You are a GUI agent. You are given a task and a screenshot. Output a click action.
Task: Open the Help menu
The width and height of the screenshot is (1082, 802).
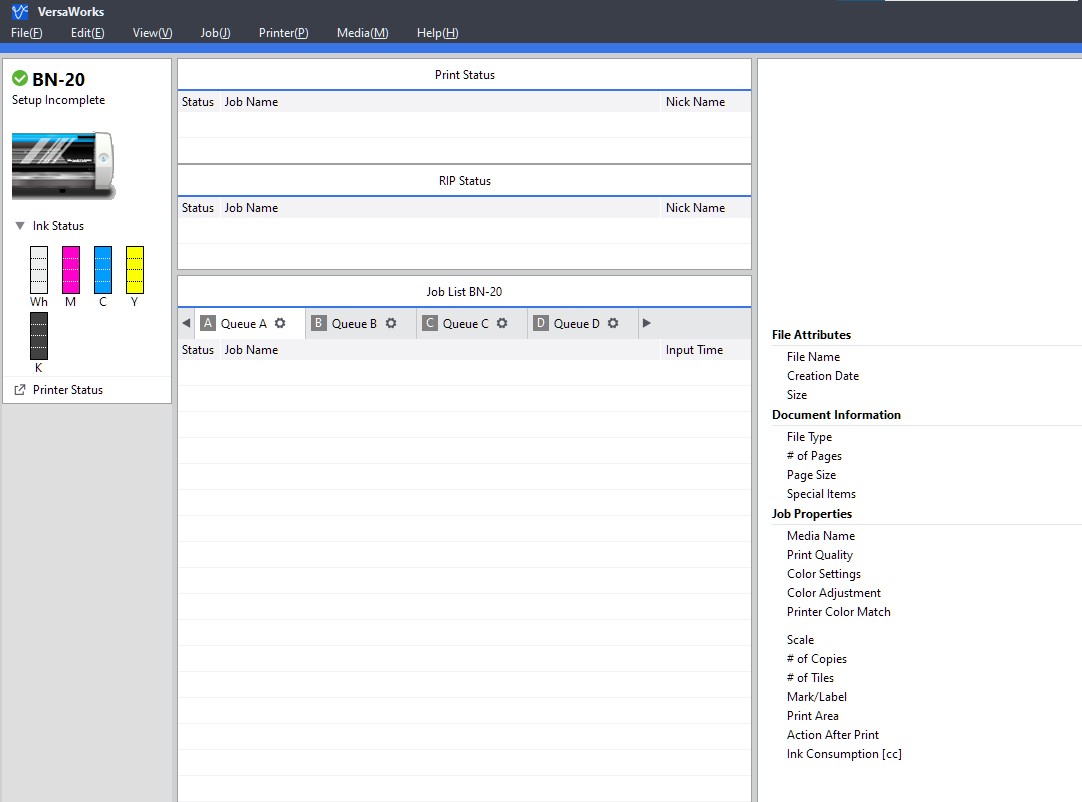click(x=437, y=33)
